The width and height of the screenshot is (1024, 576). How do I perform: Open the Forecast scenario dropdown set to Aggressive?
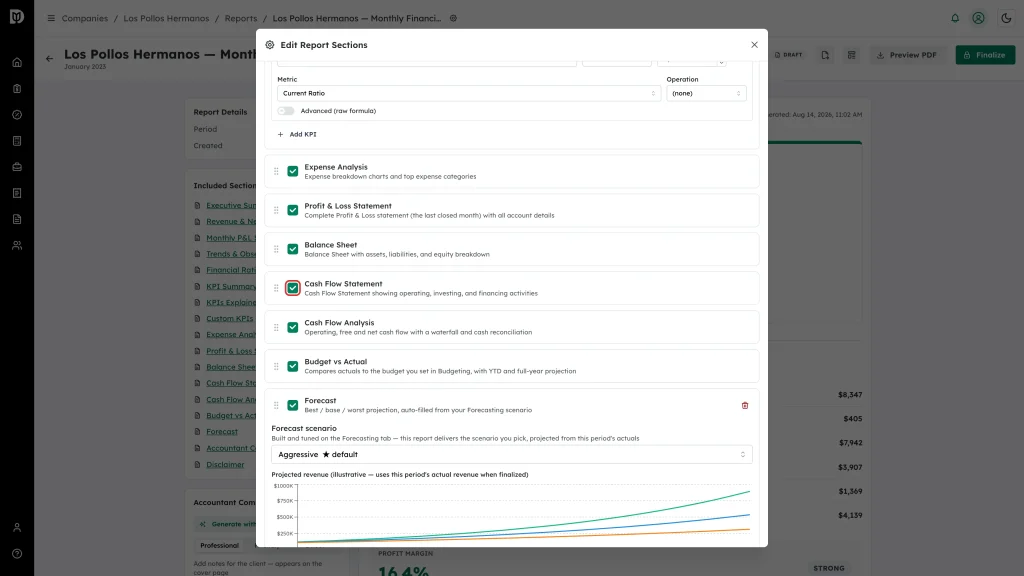click(511, 455)
